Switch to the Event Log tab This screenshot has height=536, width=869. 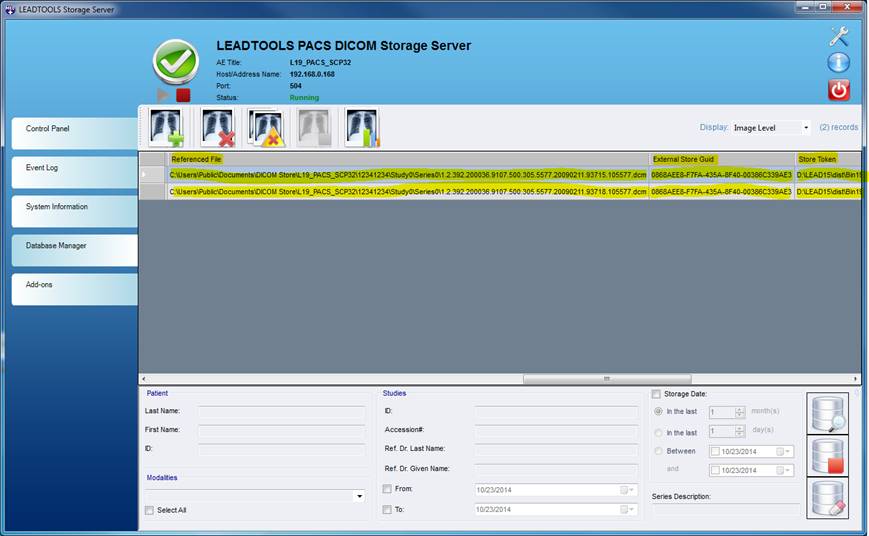tap(74, 168)
